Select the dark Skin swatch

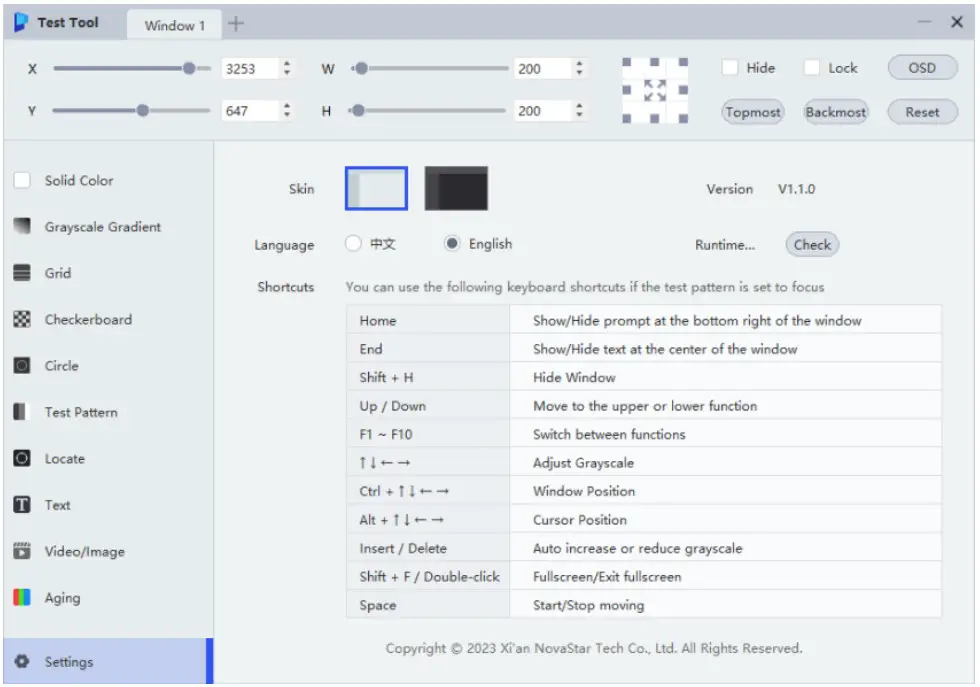point(456,187)
